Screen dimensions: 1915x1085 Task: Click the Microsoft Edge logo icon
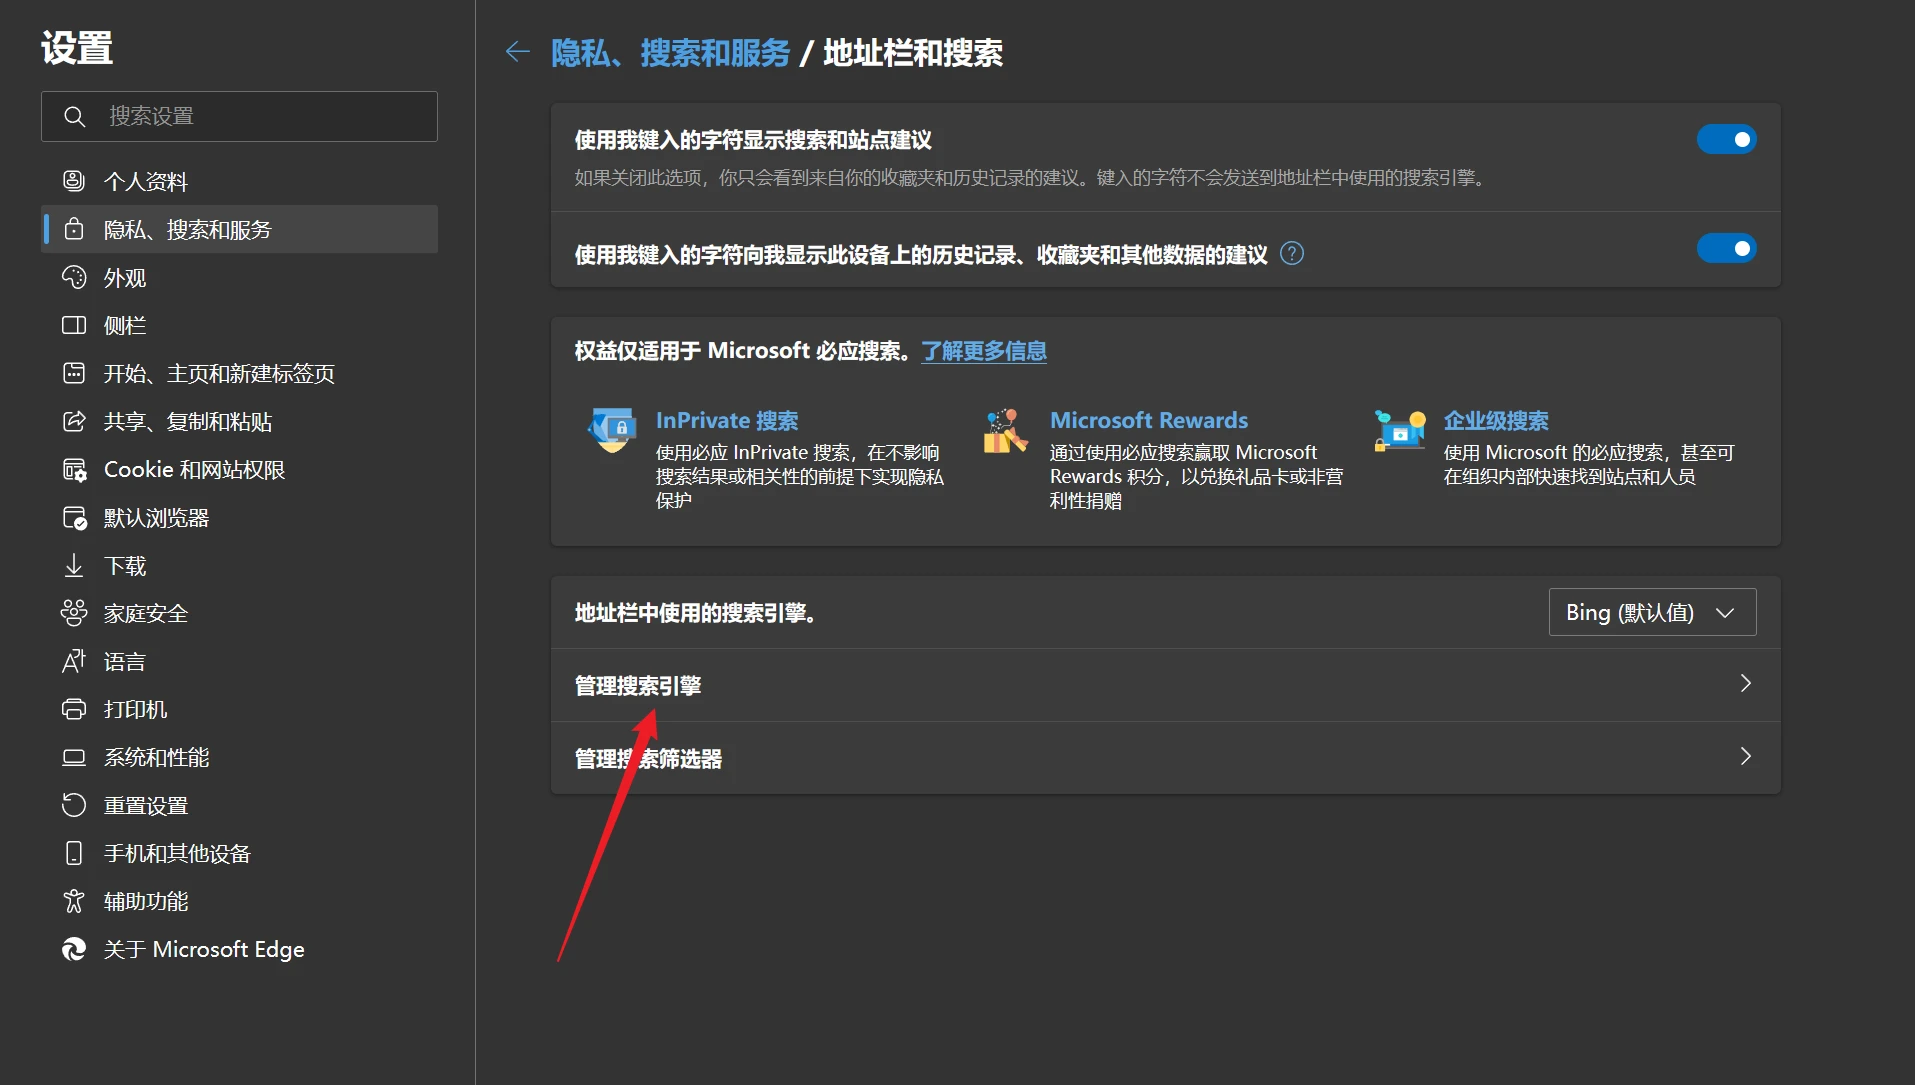(74, 949)
